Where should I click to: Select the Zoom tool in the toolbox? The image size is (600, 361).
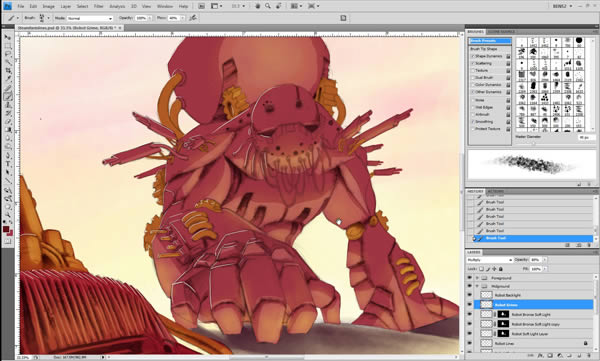tap(7, 215)
